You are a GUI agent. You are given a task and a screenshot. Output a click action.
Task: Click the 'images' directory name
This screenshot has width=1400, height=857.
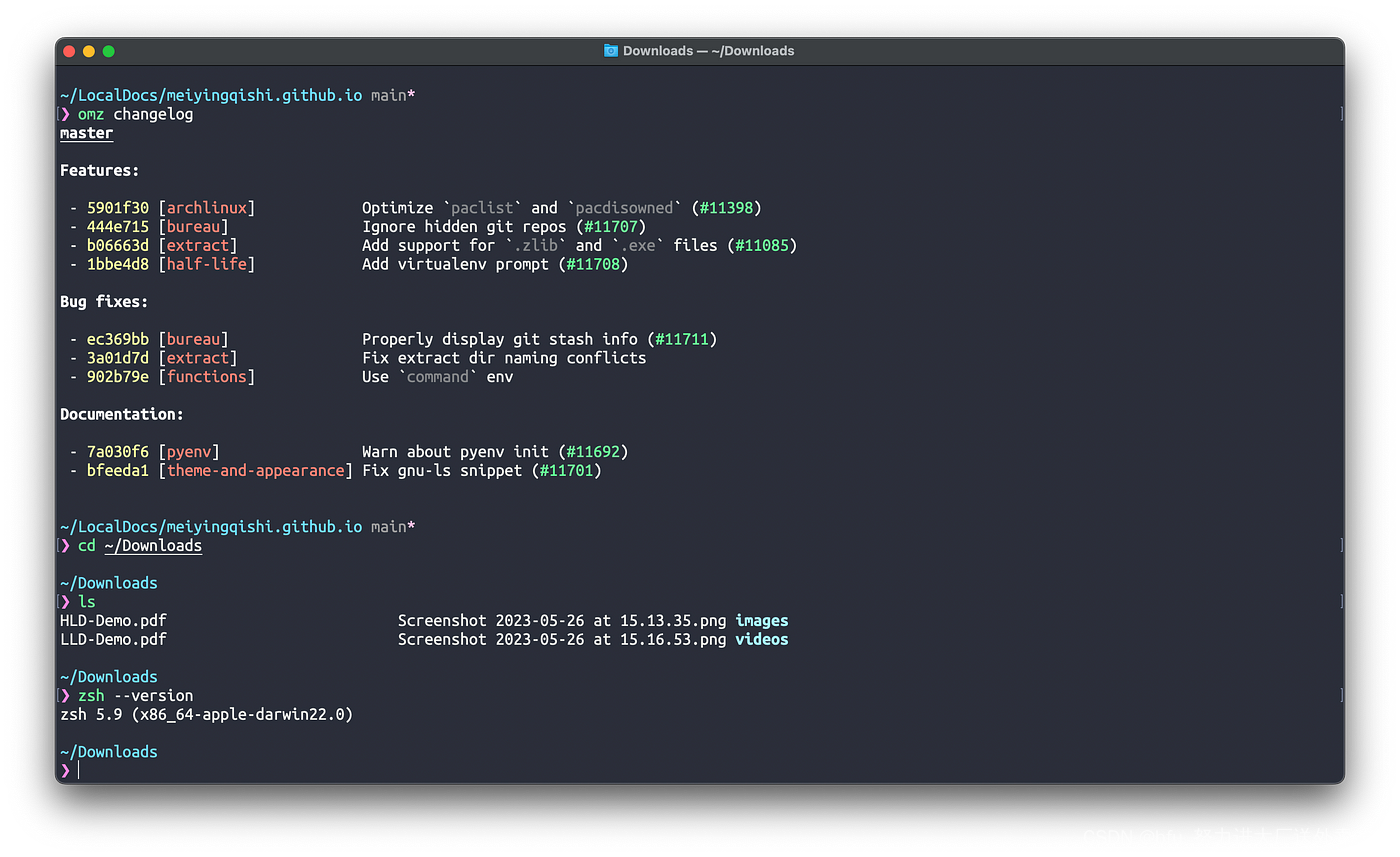[762, 621]
